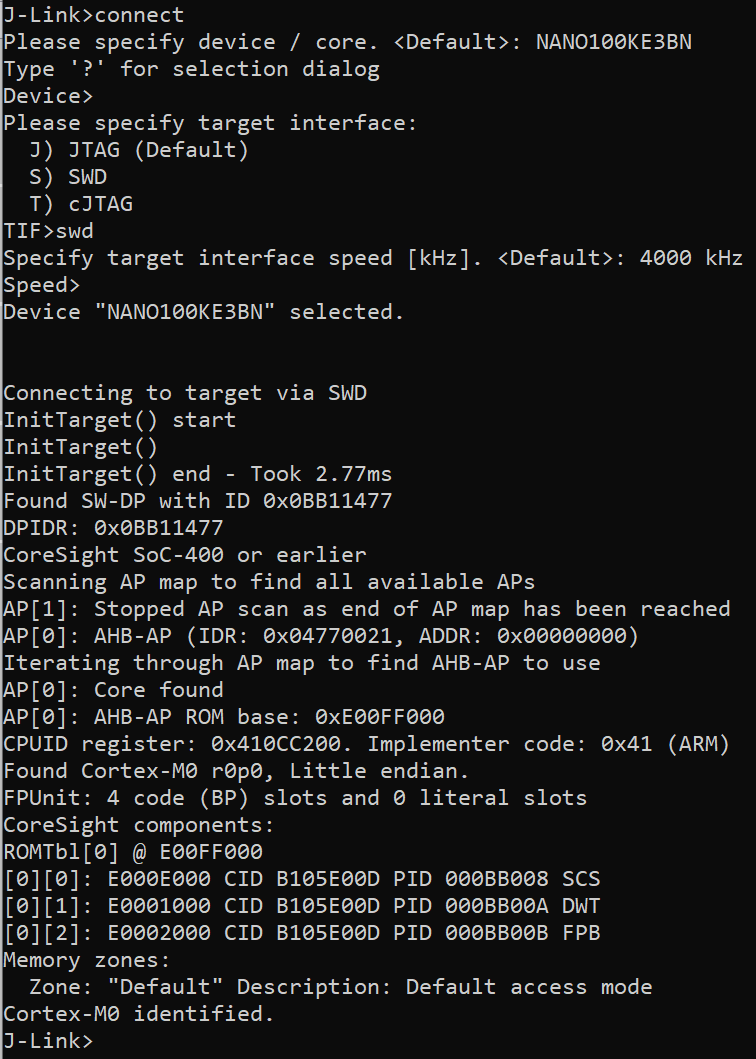Click the 'S) SWD' interface option

point(68,177)
